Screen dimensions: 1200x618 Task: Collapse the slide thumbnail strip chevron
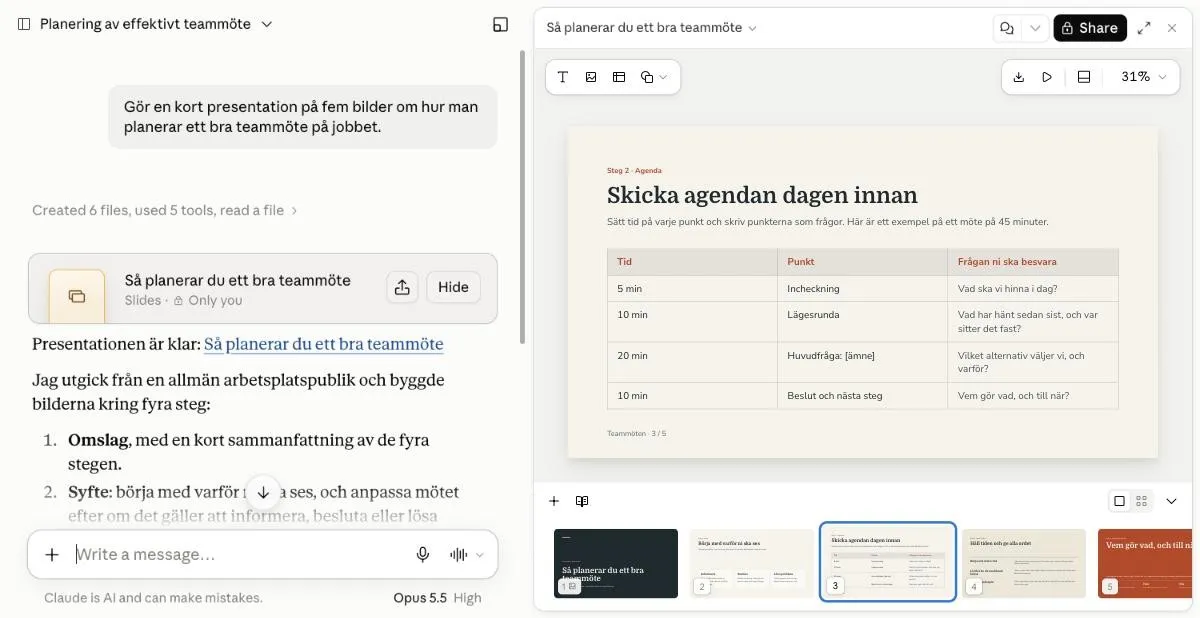(x=1172, y=501)
